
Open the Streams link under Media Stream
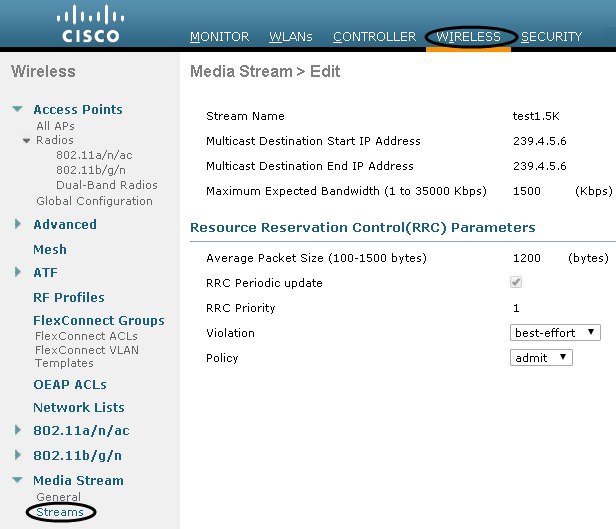click(60, 512)
